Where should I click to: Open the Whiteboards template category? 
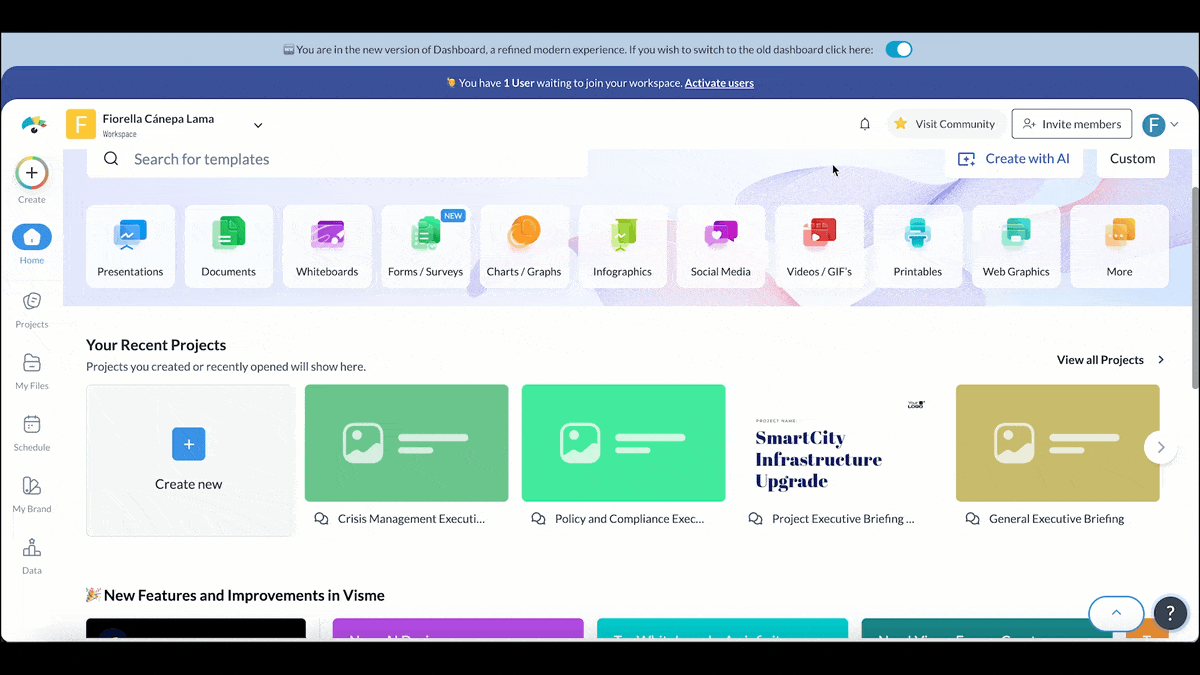tap(327, 245)
